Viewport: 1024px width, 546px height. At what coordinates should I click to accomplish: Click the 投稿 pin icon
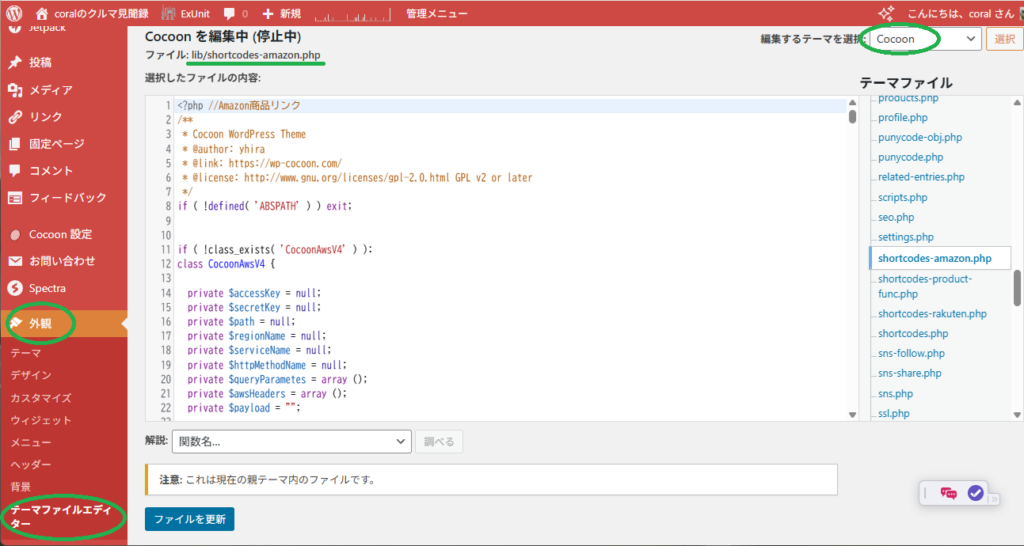[x=15, y=63]
